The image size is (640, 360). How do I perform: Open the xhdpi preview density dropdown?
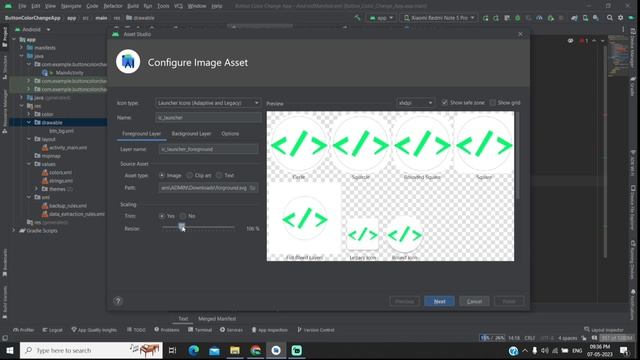pos(415,103)
